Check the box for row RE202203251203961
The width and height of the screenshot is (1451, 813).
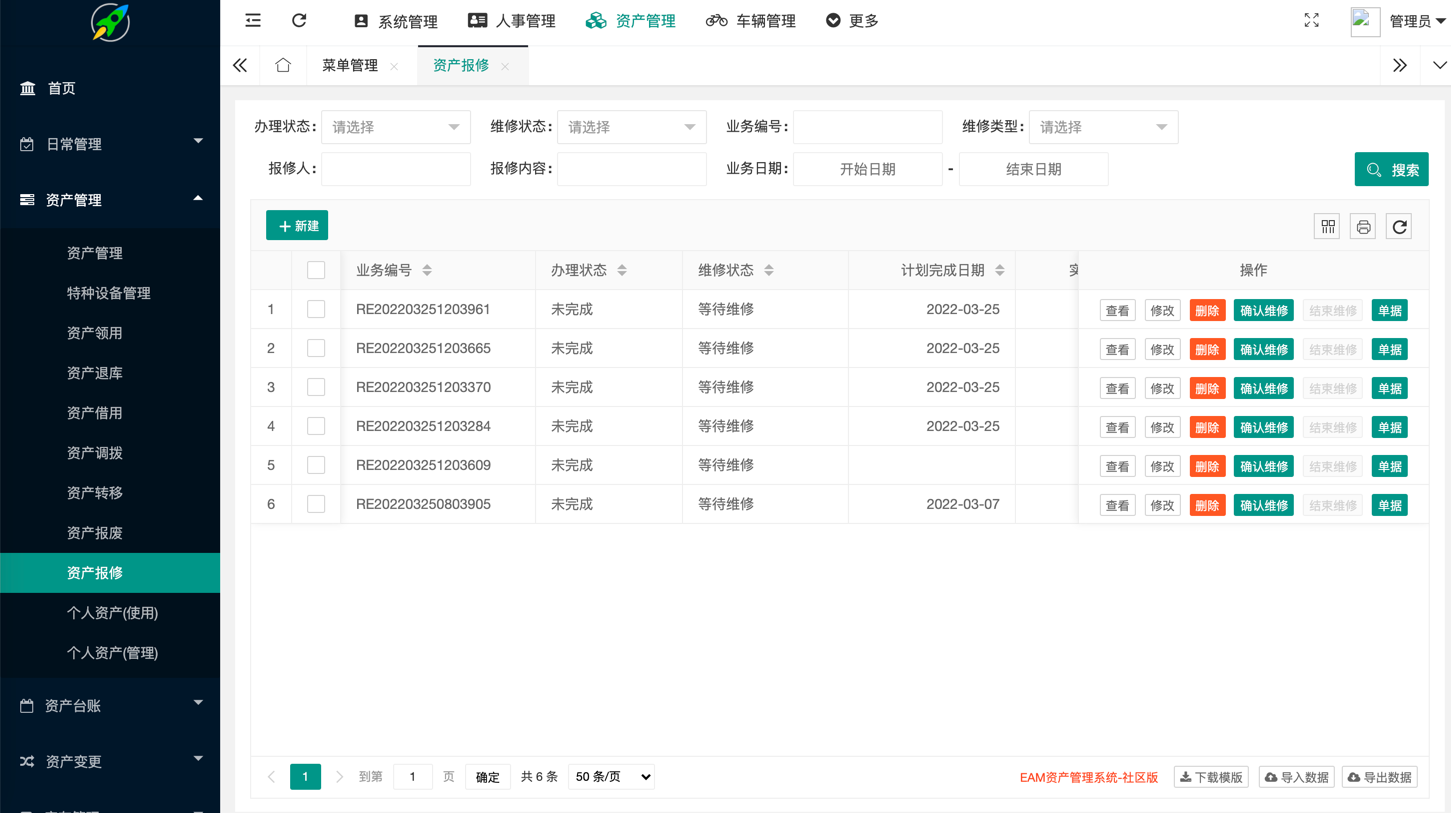pyautogui.click(x=316, y=309)
